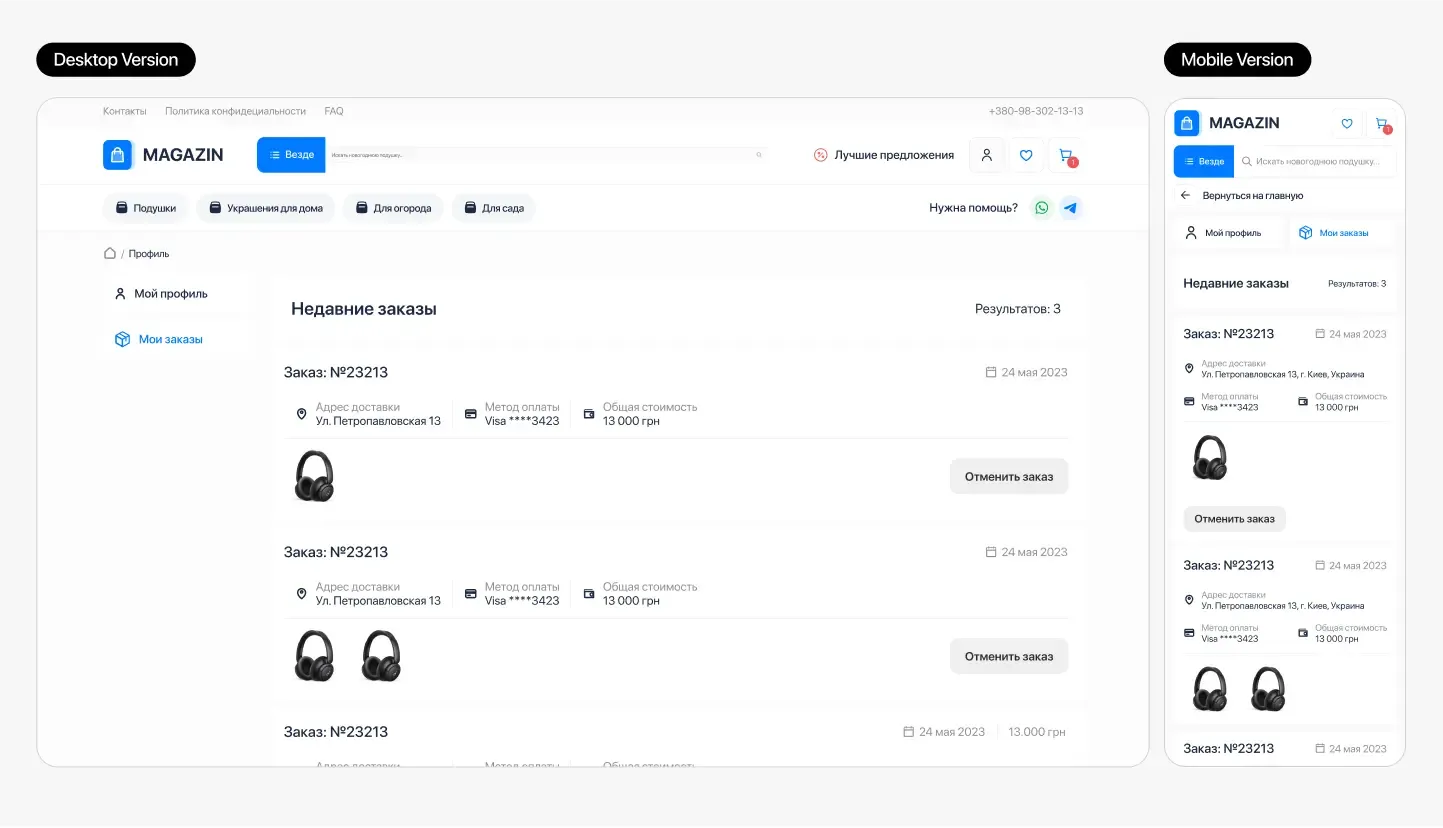
Task: Open the FAQ link
Action: 334,111
